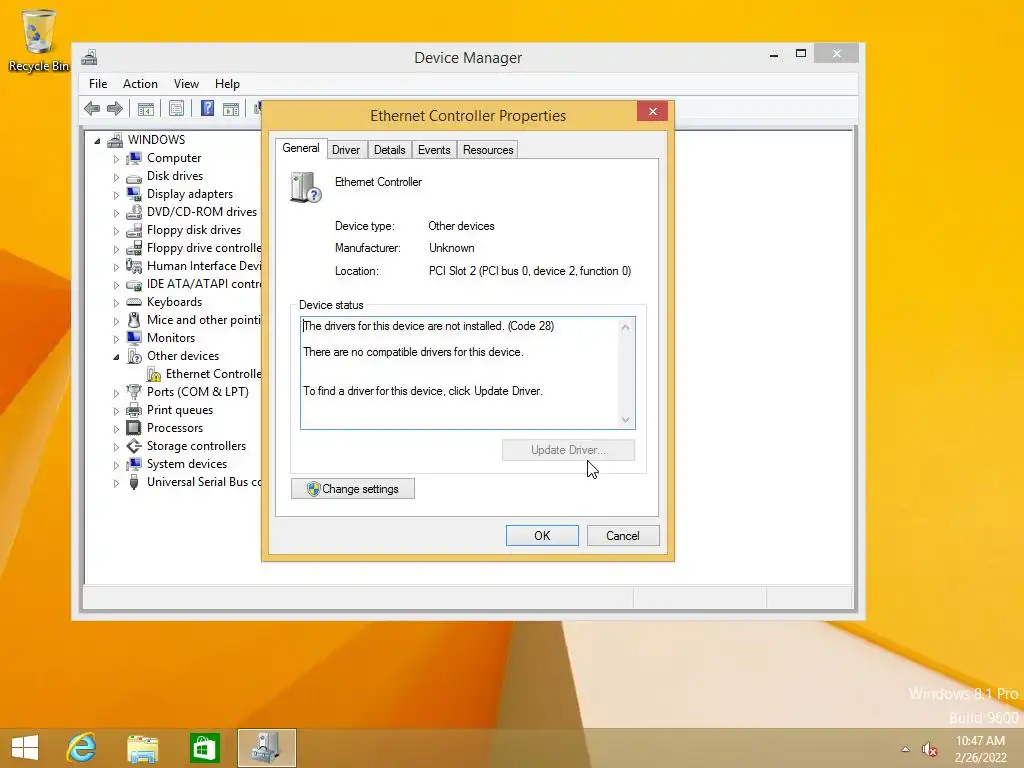The image size is (1024, 768).
Task: Open Internet Explorer from the taskbar
Action: (x=82, y=748)
